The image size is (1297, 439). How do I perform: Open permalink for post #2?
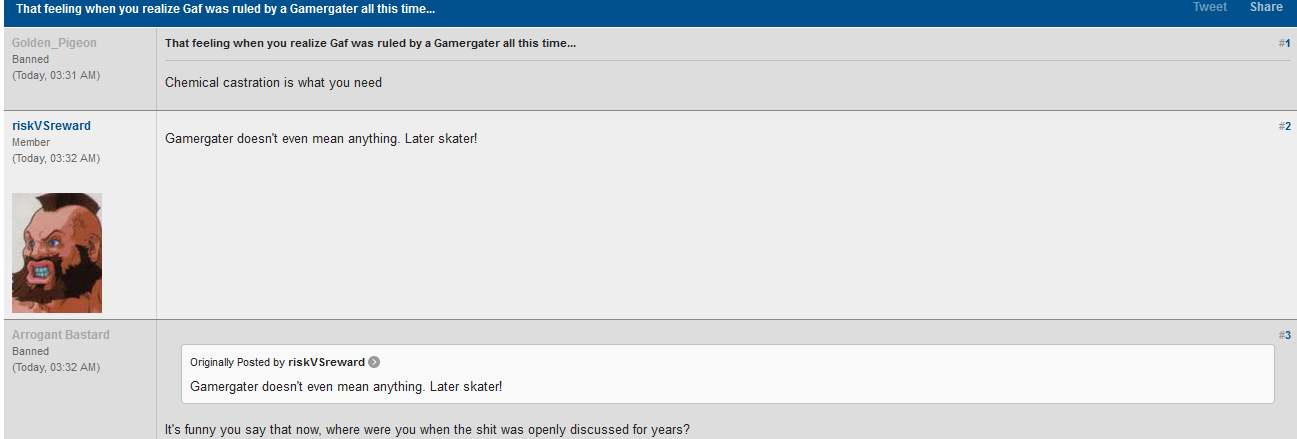(x=1285, y=126)
